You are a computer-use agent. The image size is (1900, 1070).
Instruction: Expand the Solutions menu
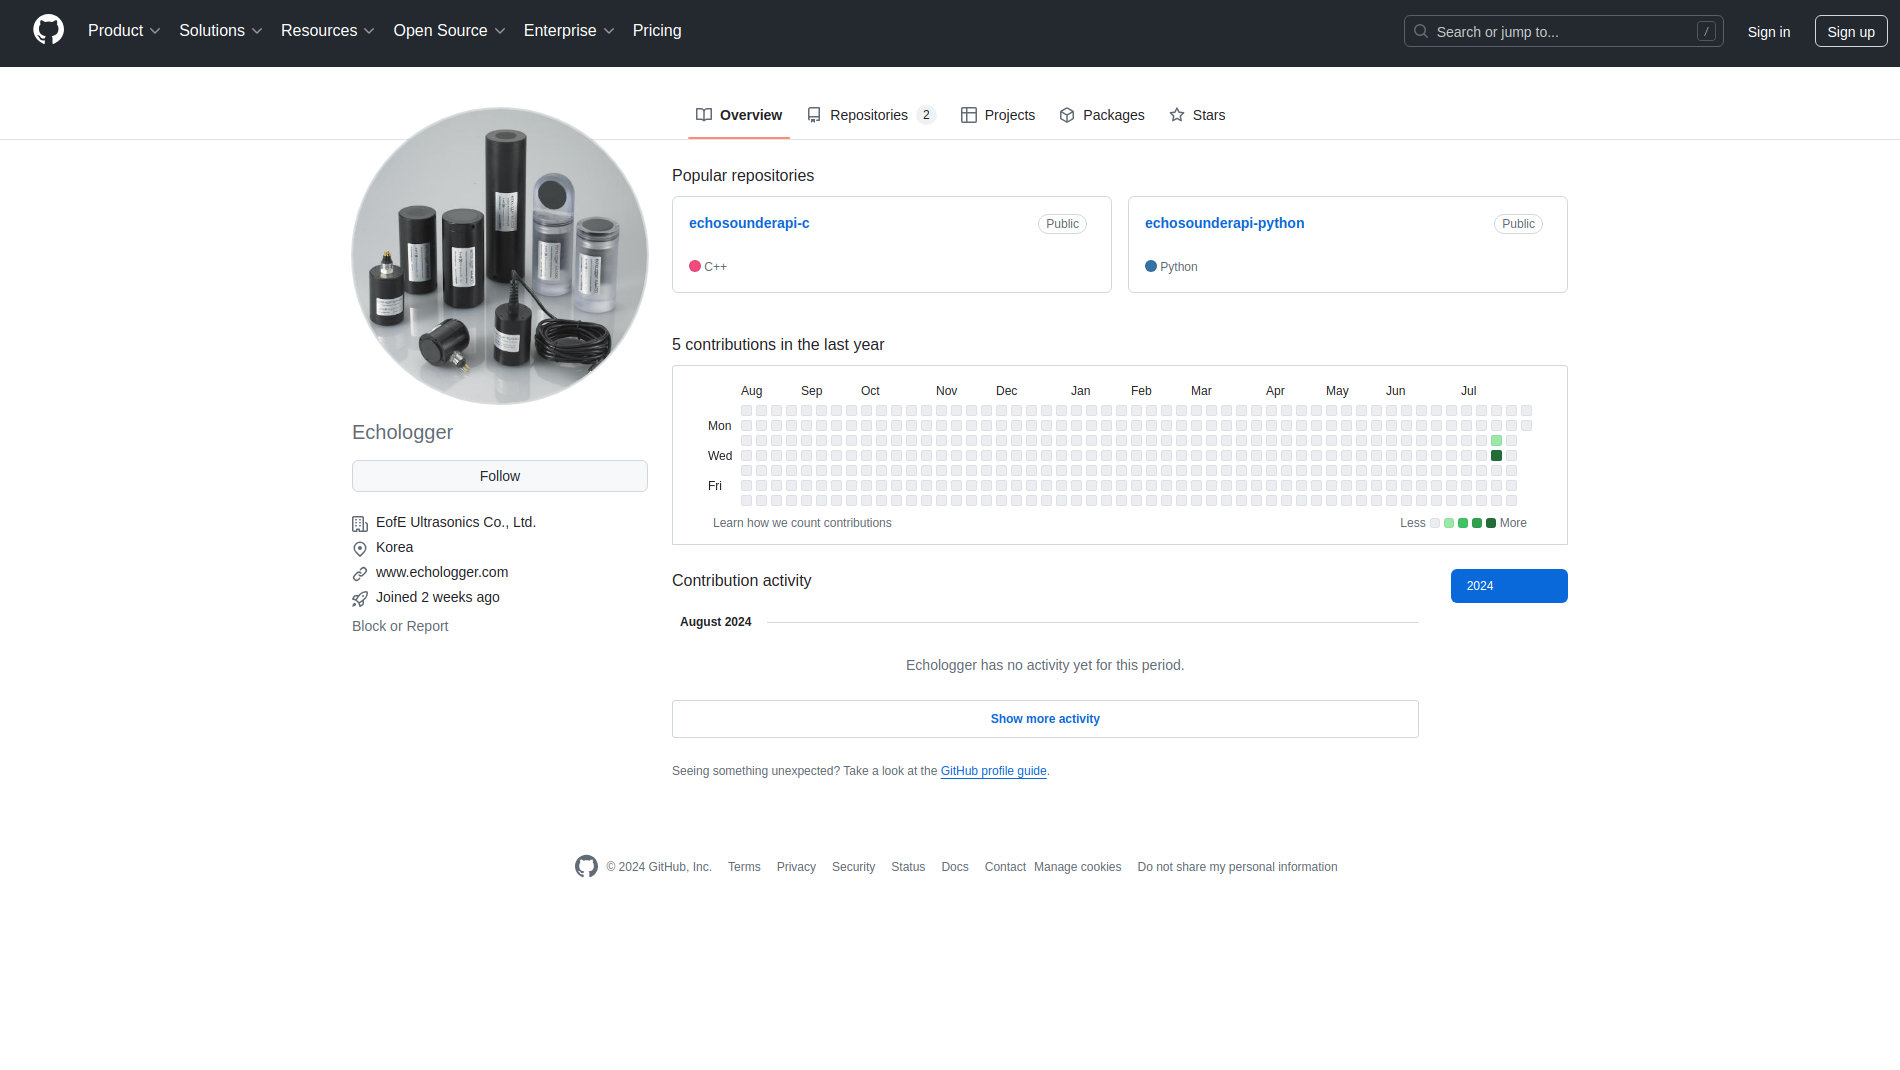(221, 31)
